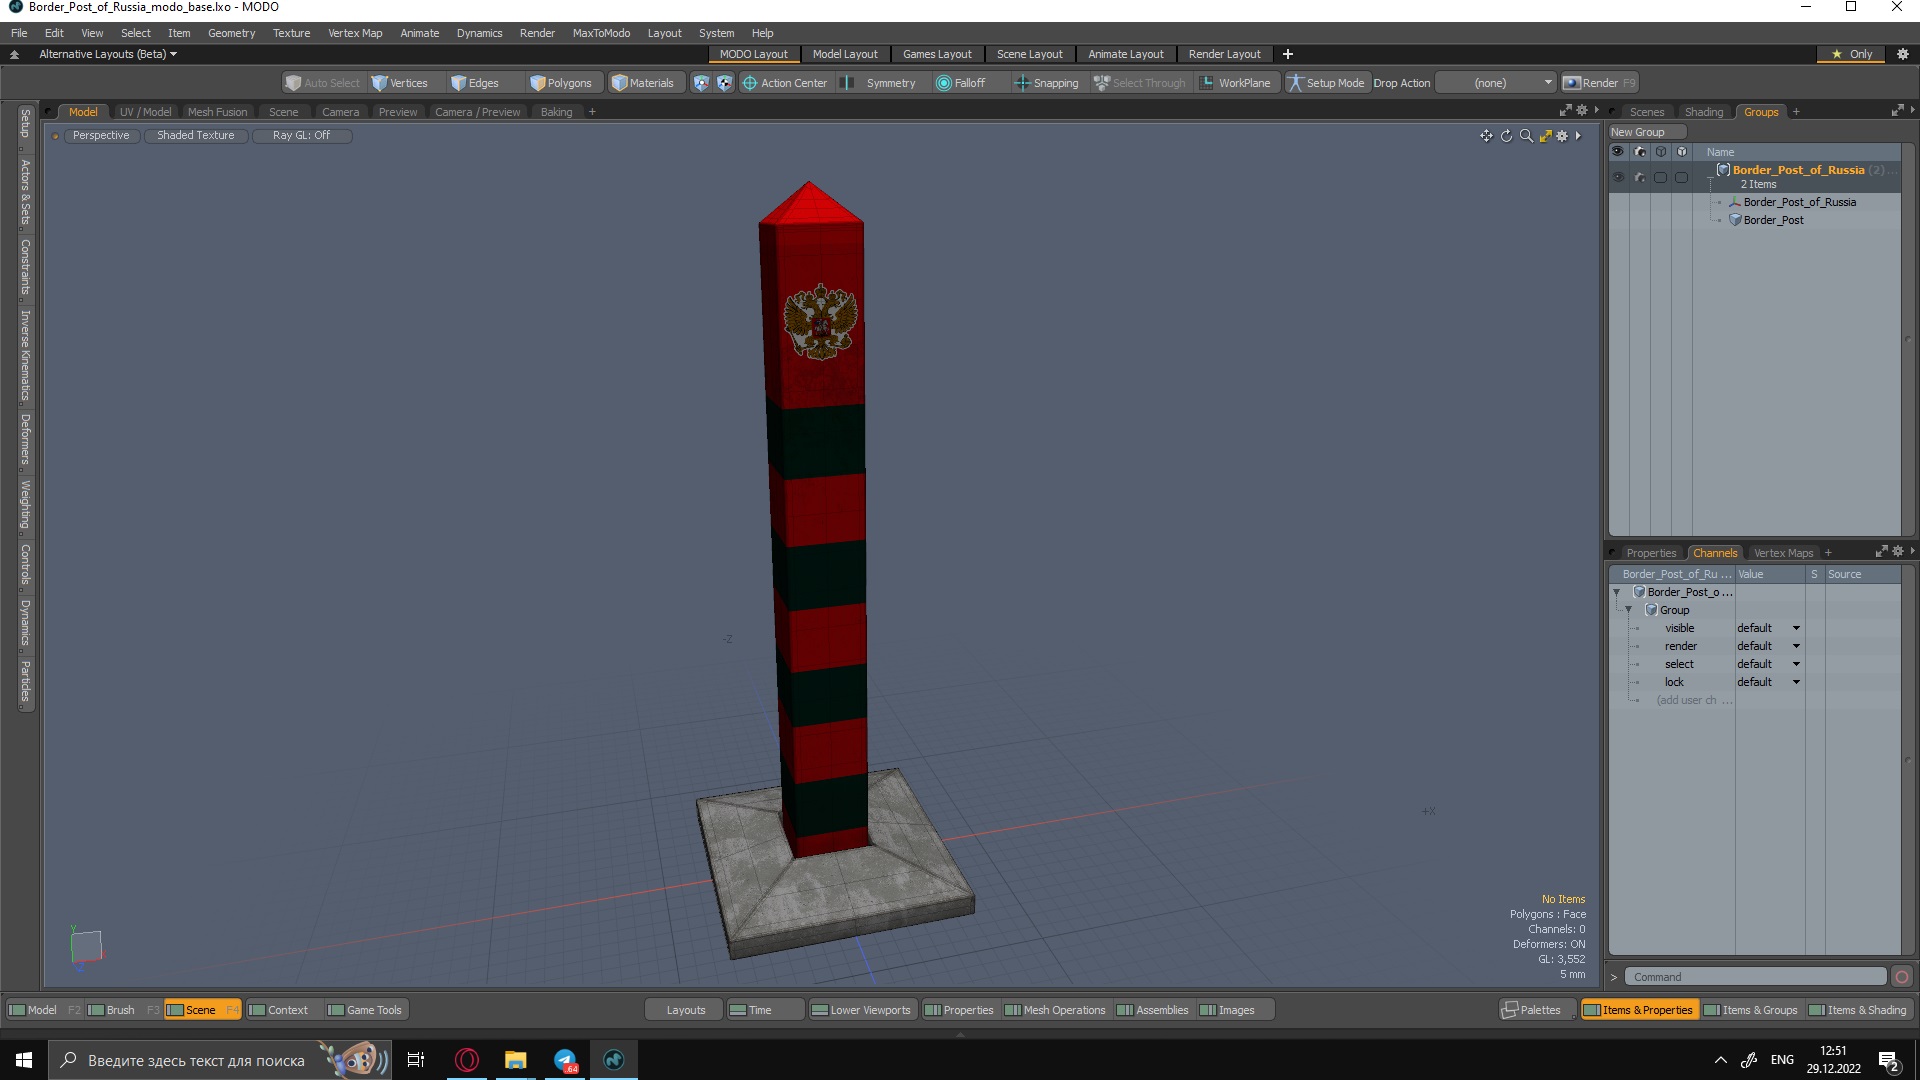Toggle visibility eye for Border_Post_of_Russia group
The image size is (1920, 1080).
tap(1618, 177)
